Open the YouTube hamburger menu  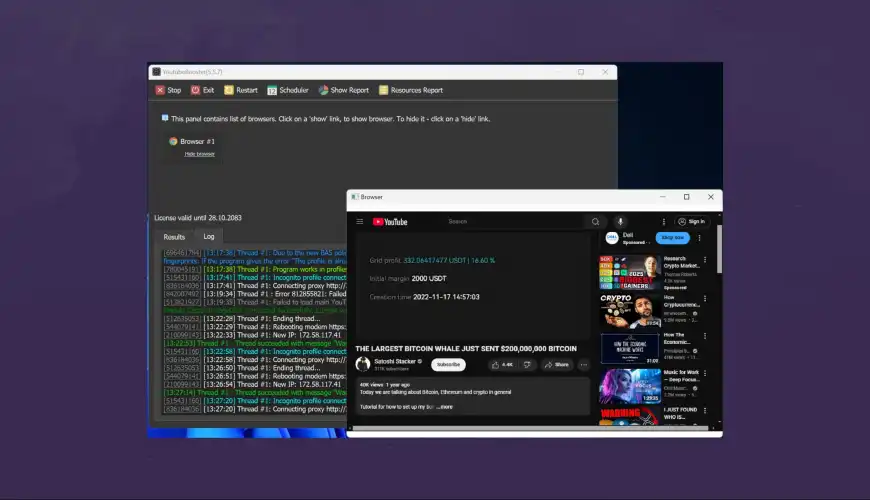point(360,221)
